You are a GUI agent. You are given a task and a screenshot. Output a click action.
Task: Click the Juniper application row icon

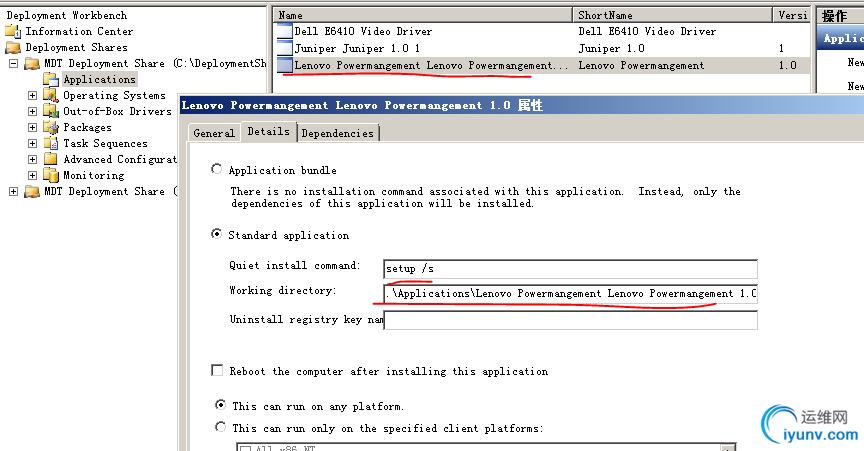pos(284,49)
